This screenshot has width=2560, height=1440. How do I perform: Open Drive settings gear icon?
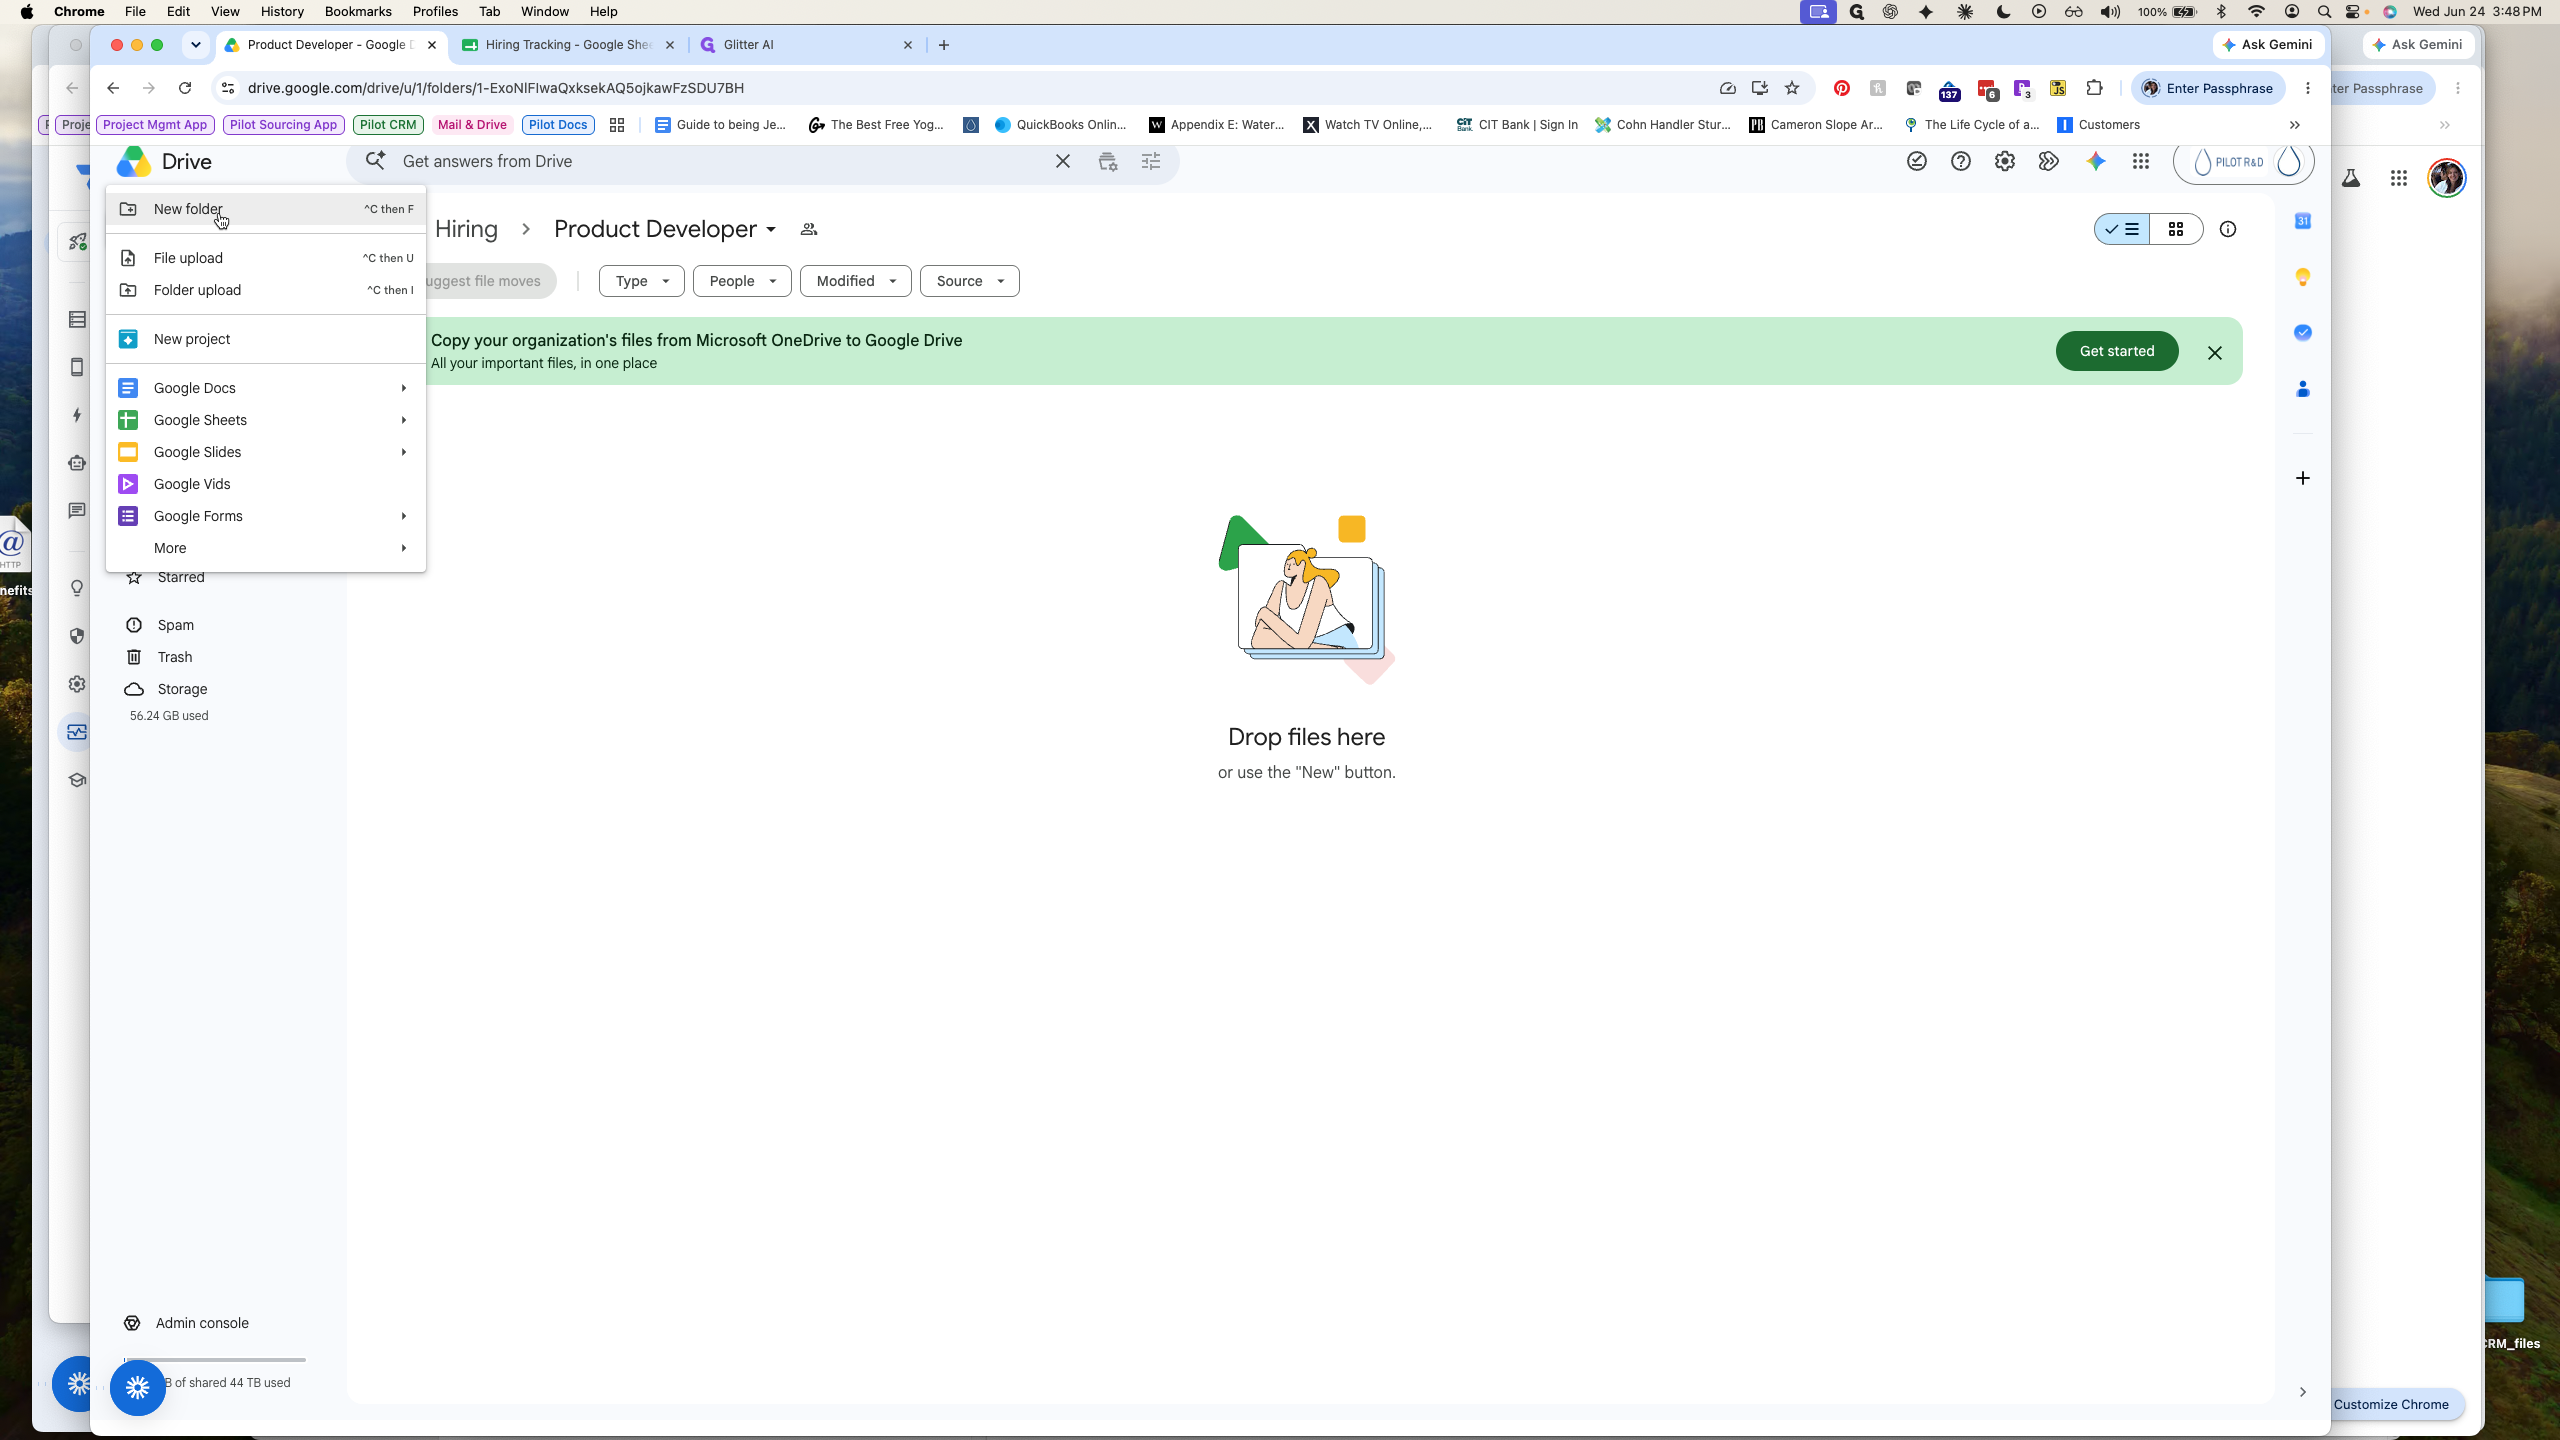2004,161
